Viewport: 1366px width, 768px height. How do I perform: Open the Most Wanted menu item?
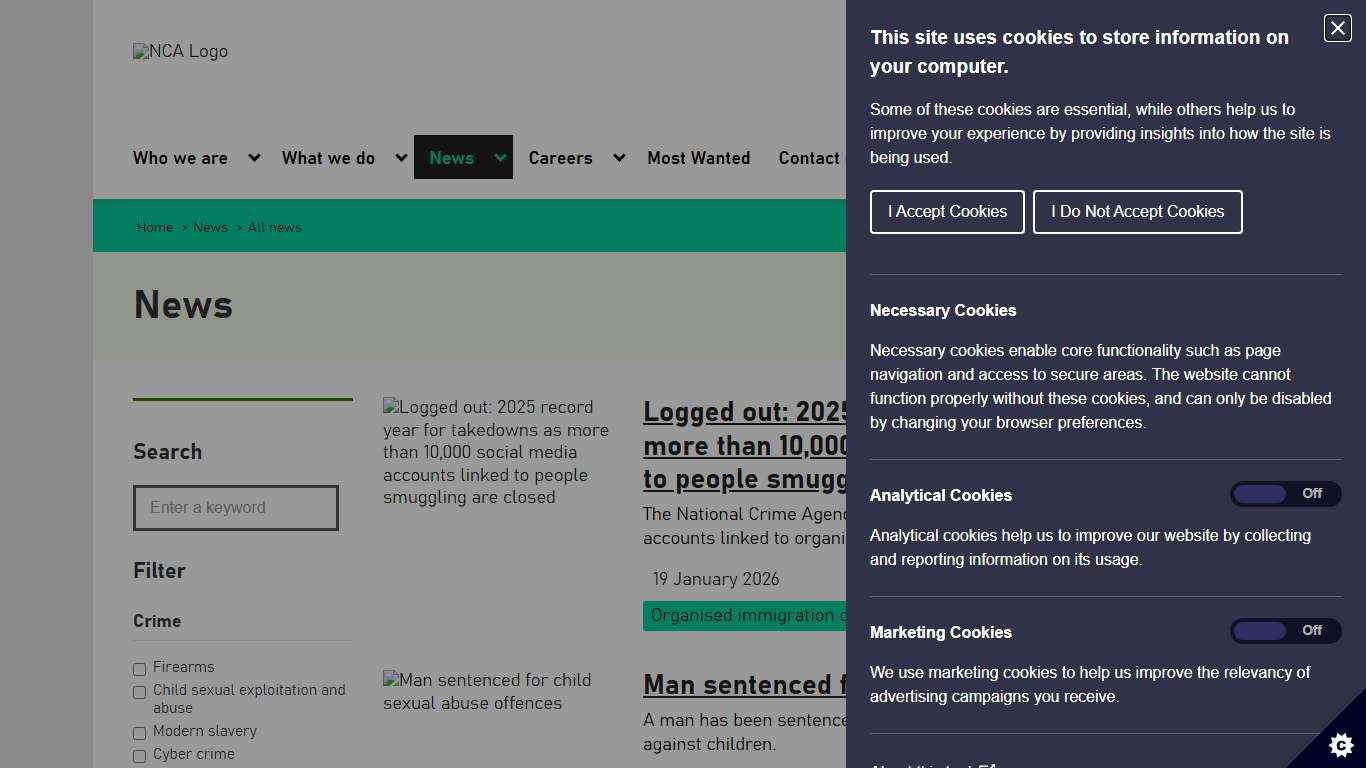pyautogui.click(x=699, y=158)
